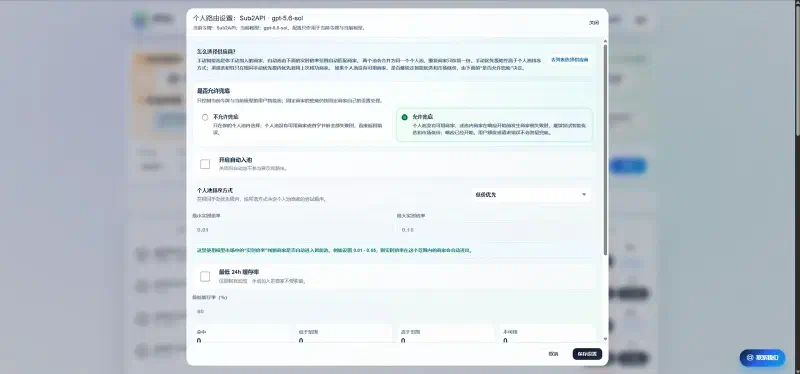Click the green hint text about rate range
The width and height of the screenshot is (800, 374).
[x=335, y=251]
